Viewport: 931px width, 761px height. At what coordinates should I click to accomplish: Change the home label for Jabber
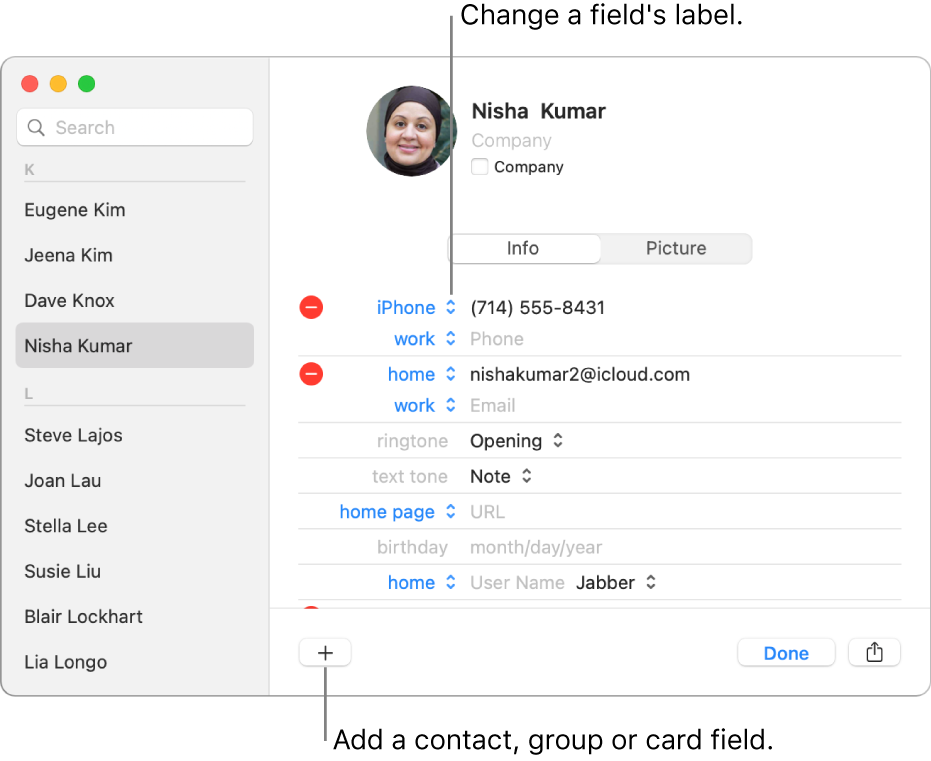(x=422, y=582)
